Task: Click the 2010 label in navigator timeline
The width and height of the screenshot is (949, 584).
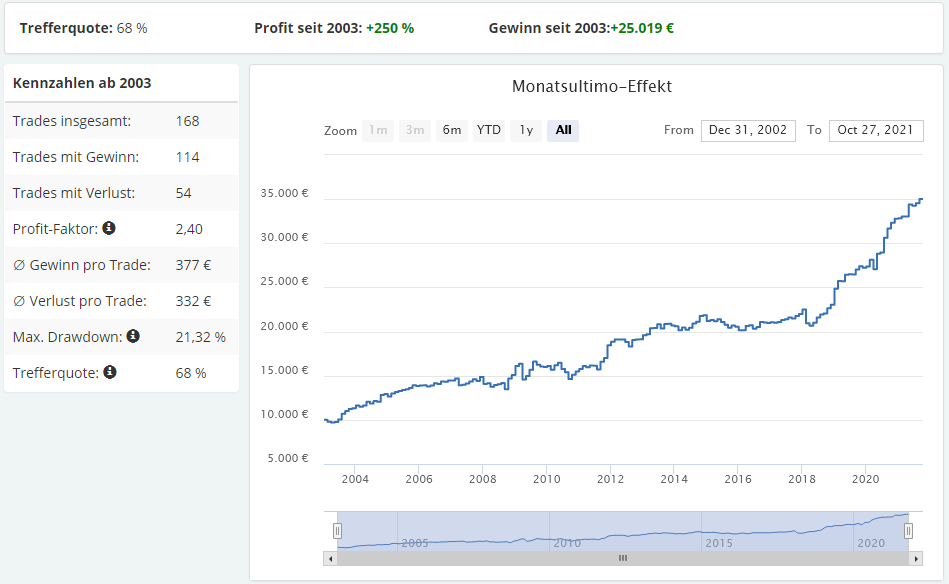Action: 567,543
